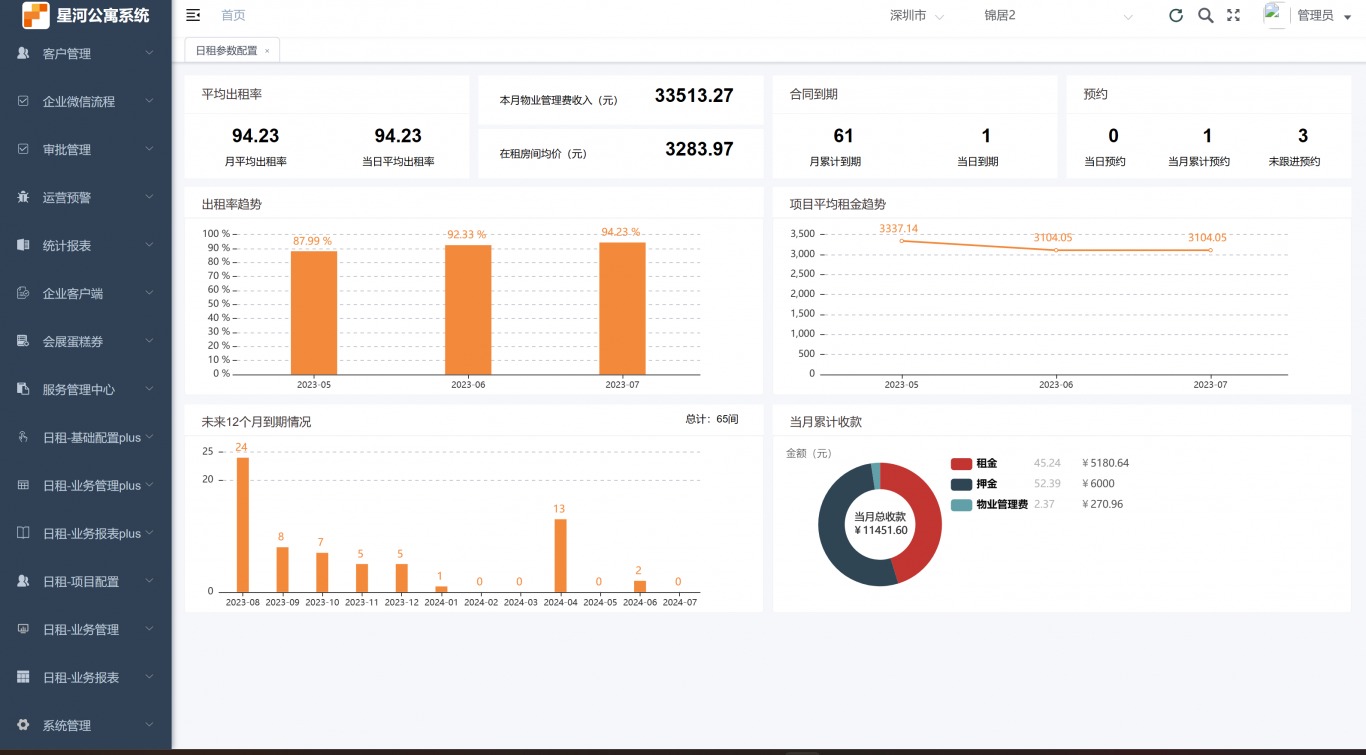Click the 2023-05 rent point 3337.14
Image resolution: width=1366 pixels, height=755 pixels.
click(901, 241)
